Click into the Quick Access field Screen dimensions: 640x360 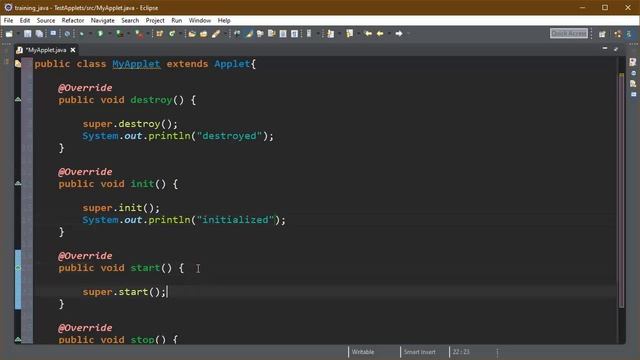tap(569, 33)
